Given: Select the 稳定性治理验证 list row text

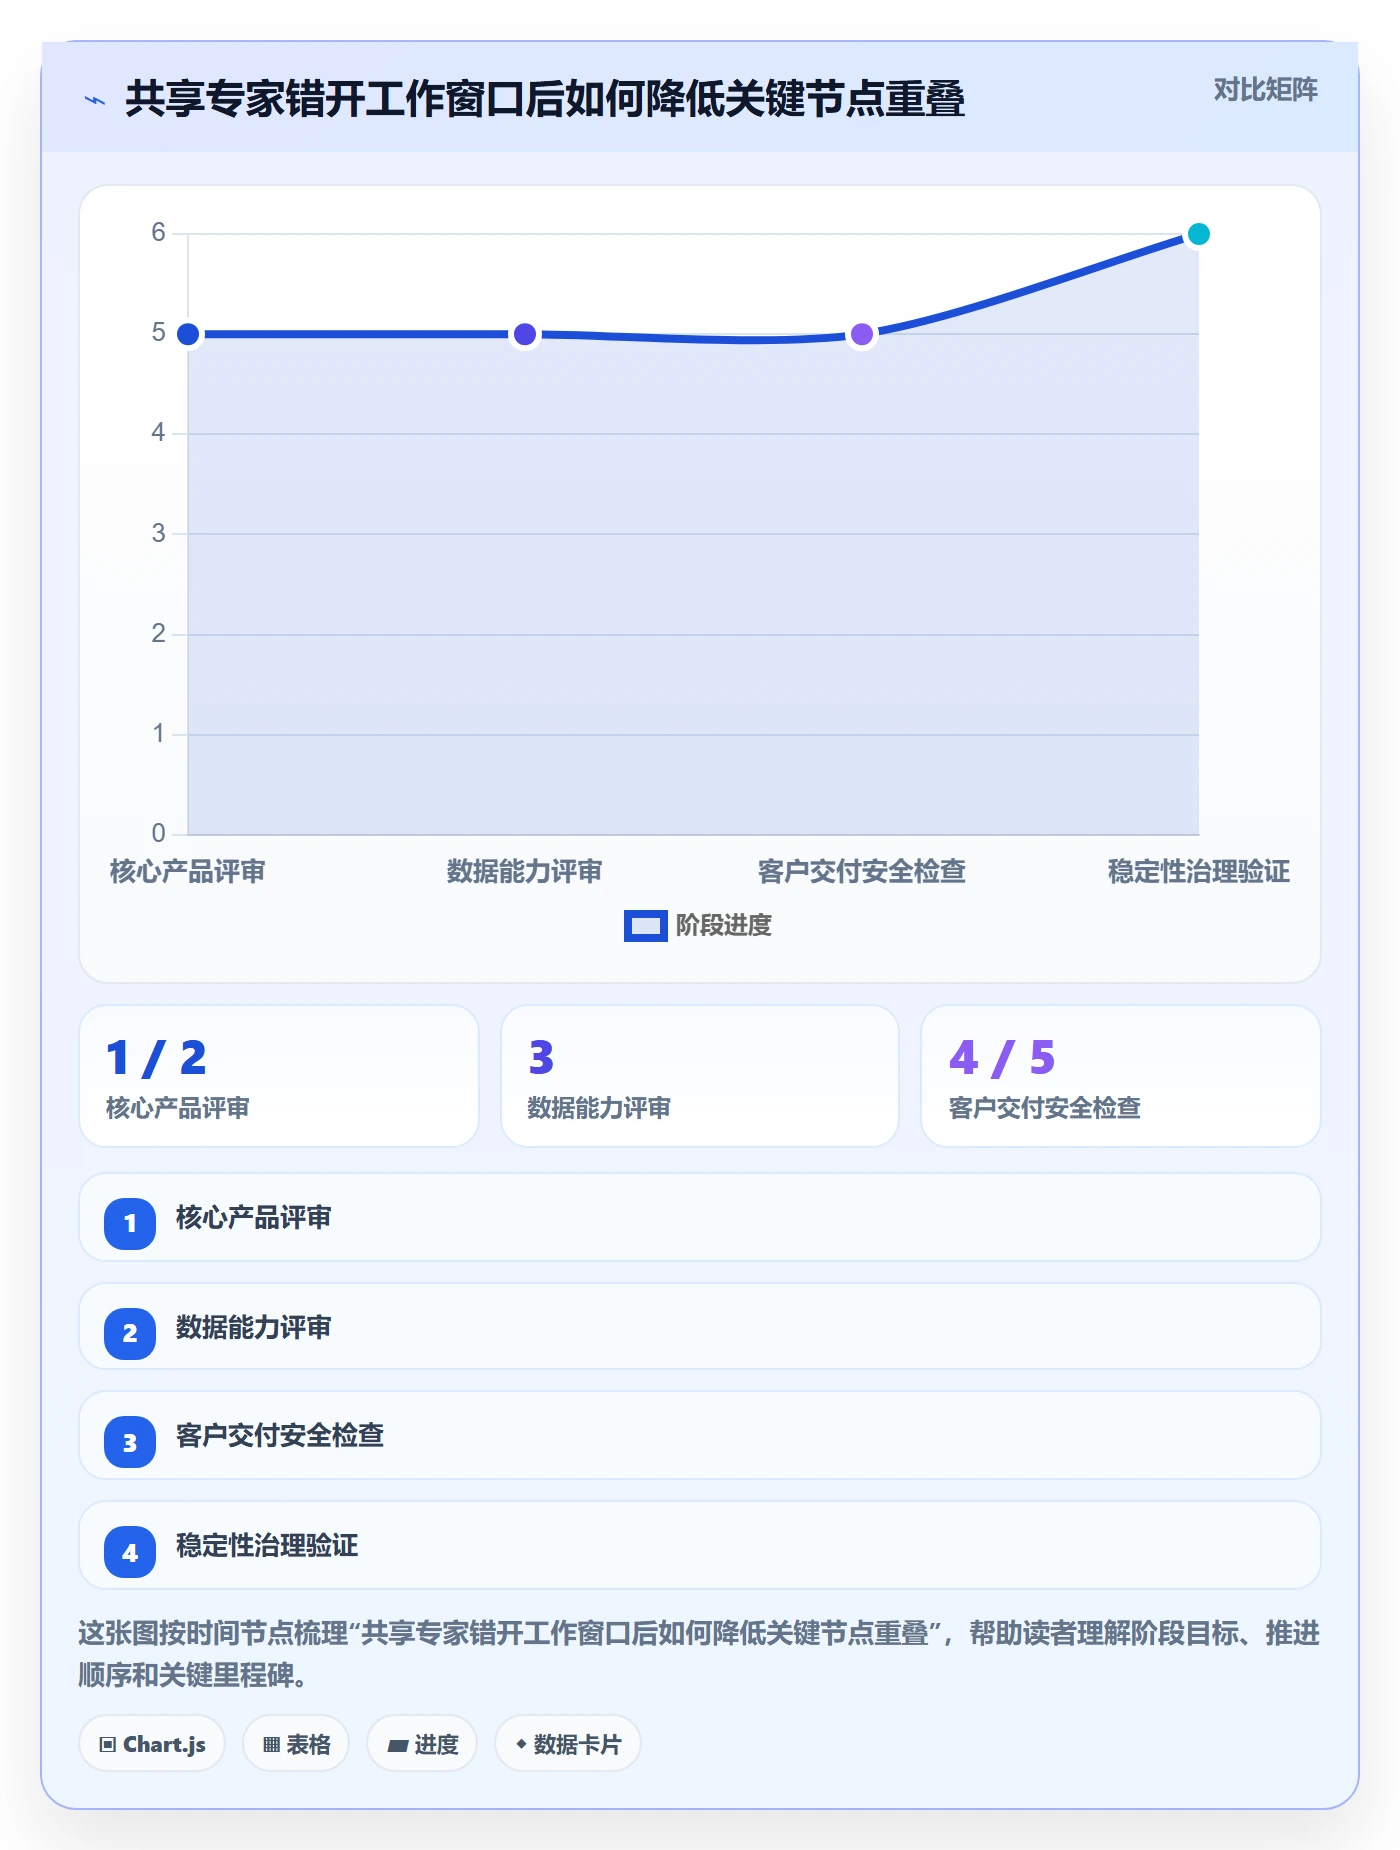Looking at the screenshot, I should coord(267,1545).
